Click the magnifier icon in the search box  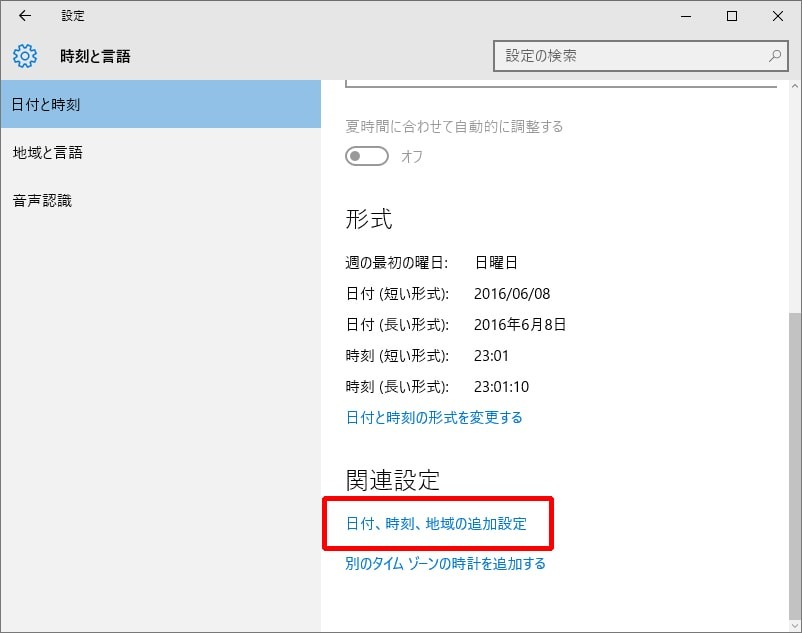pyautogui.click(x=773, y=56)
